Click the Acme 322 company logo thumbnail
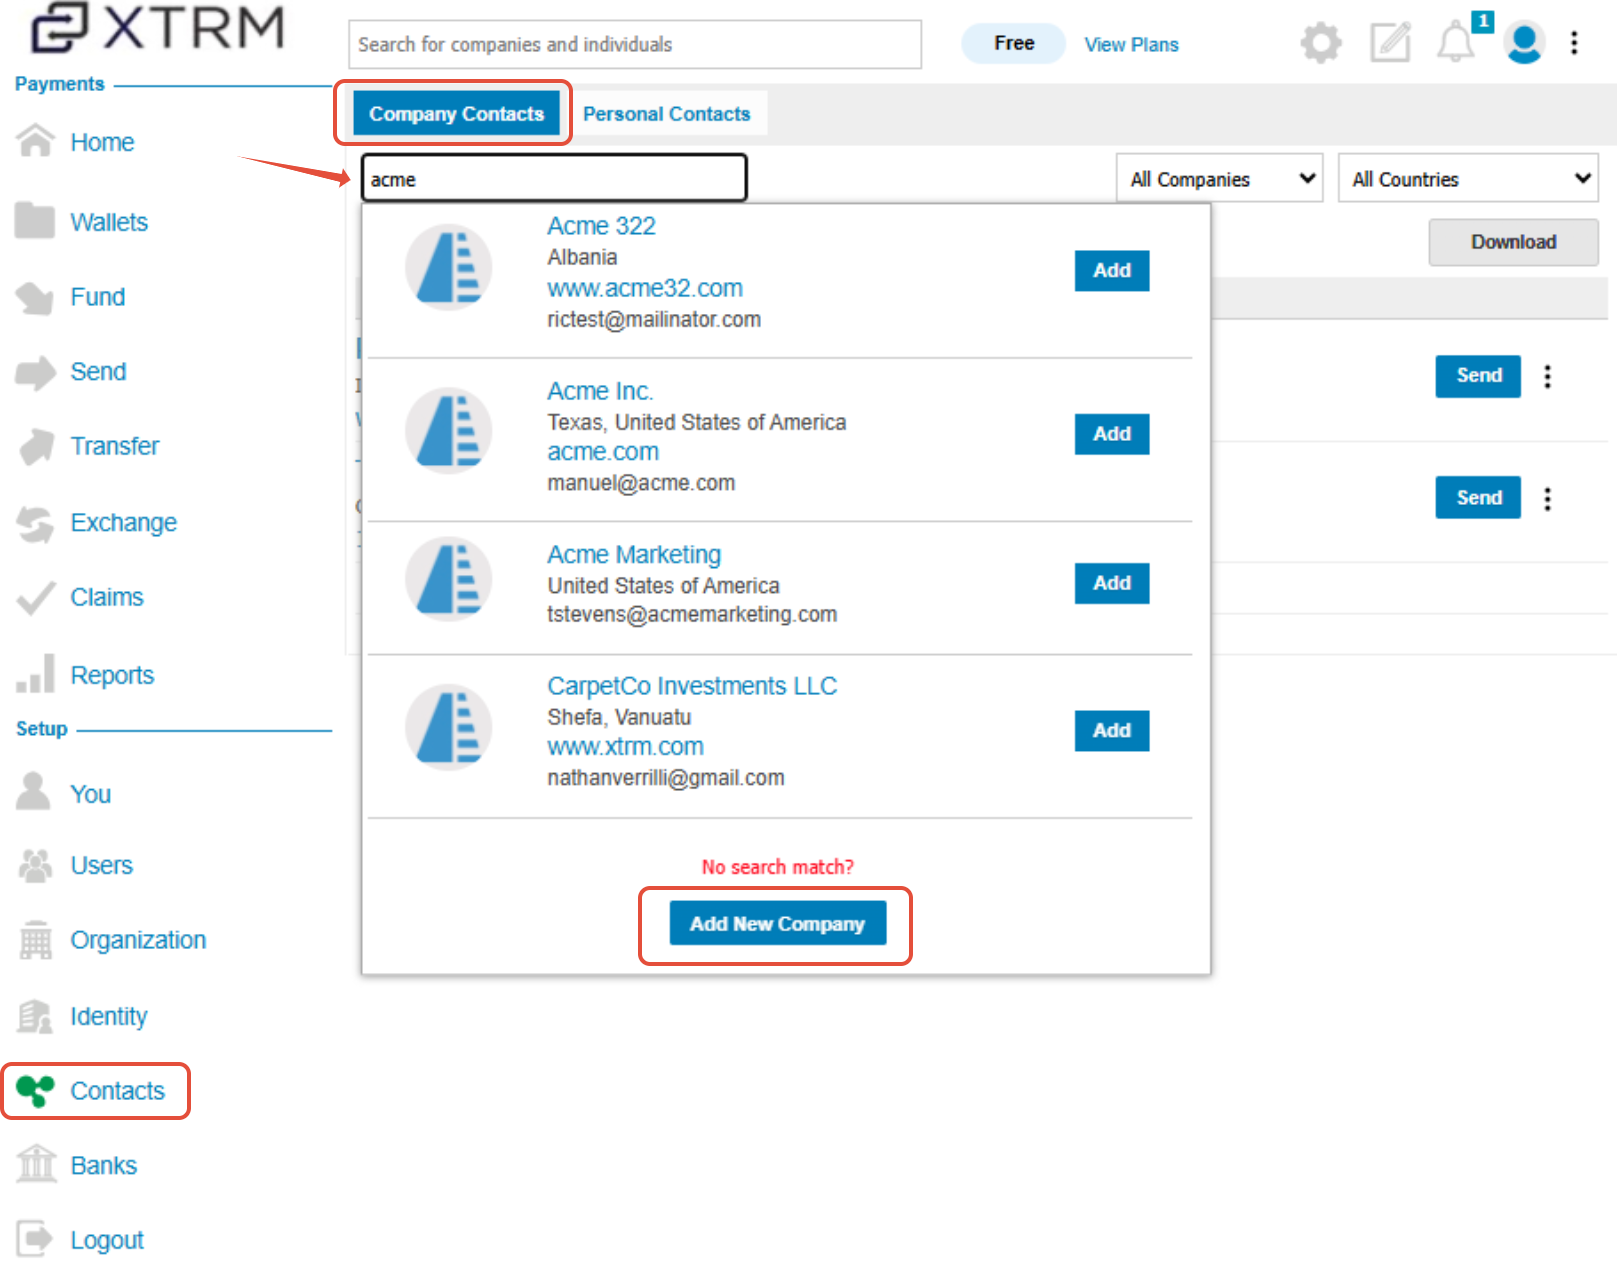Viewport: 1617px width, 1263px height. tap(448, 267)
